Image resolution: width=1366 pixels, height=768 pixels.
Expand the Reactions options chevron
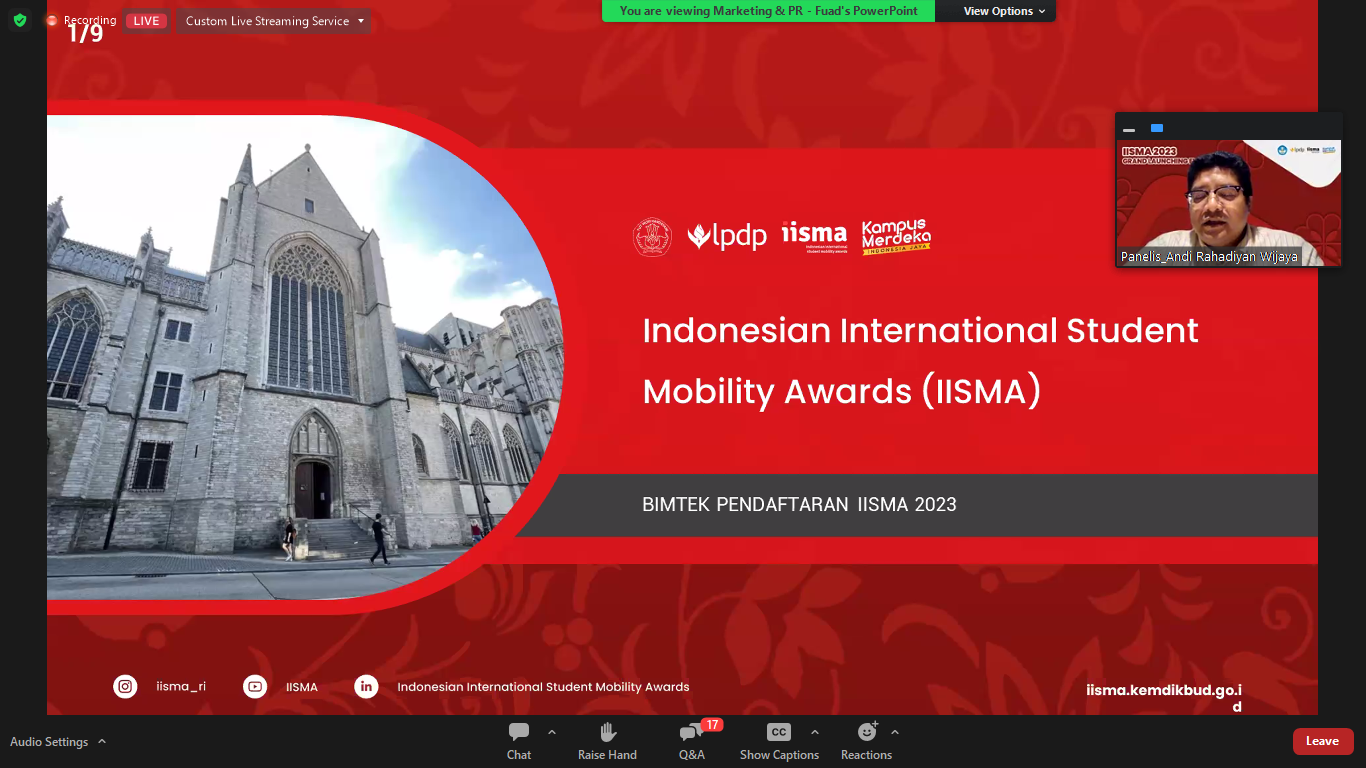[x=895, y=732]
